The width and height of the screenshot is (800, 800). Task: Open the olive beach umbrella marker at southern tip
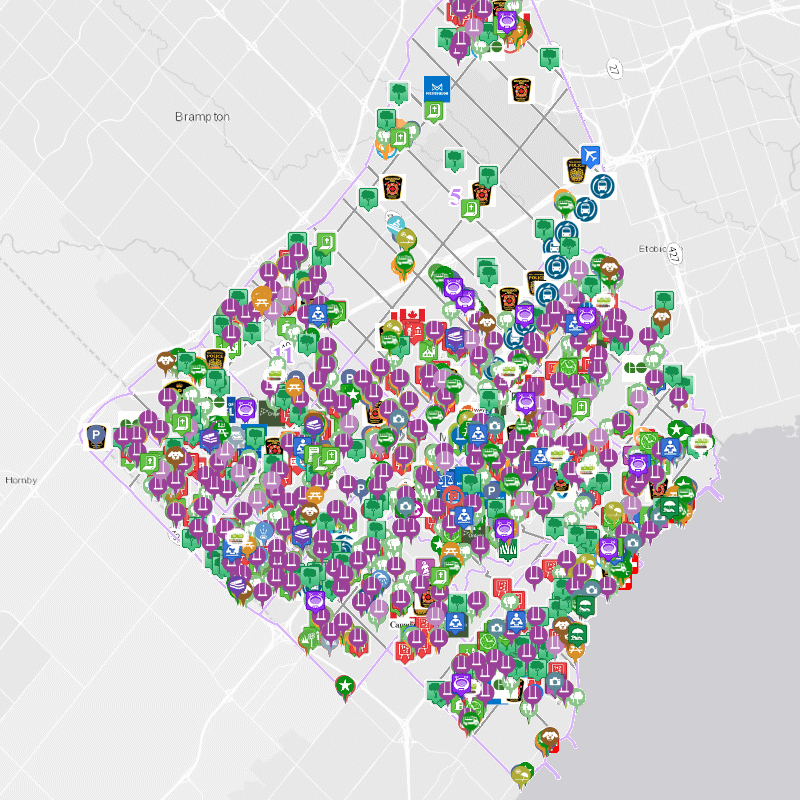pyautogui.click(x=521, y=773)
